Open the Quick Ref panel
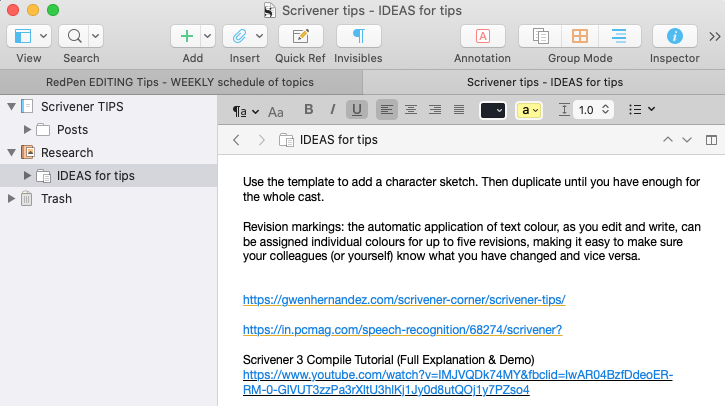The image size is (725, 406). click(301, 36)
